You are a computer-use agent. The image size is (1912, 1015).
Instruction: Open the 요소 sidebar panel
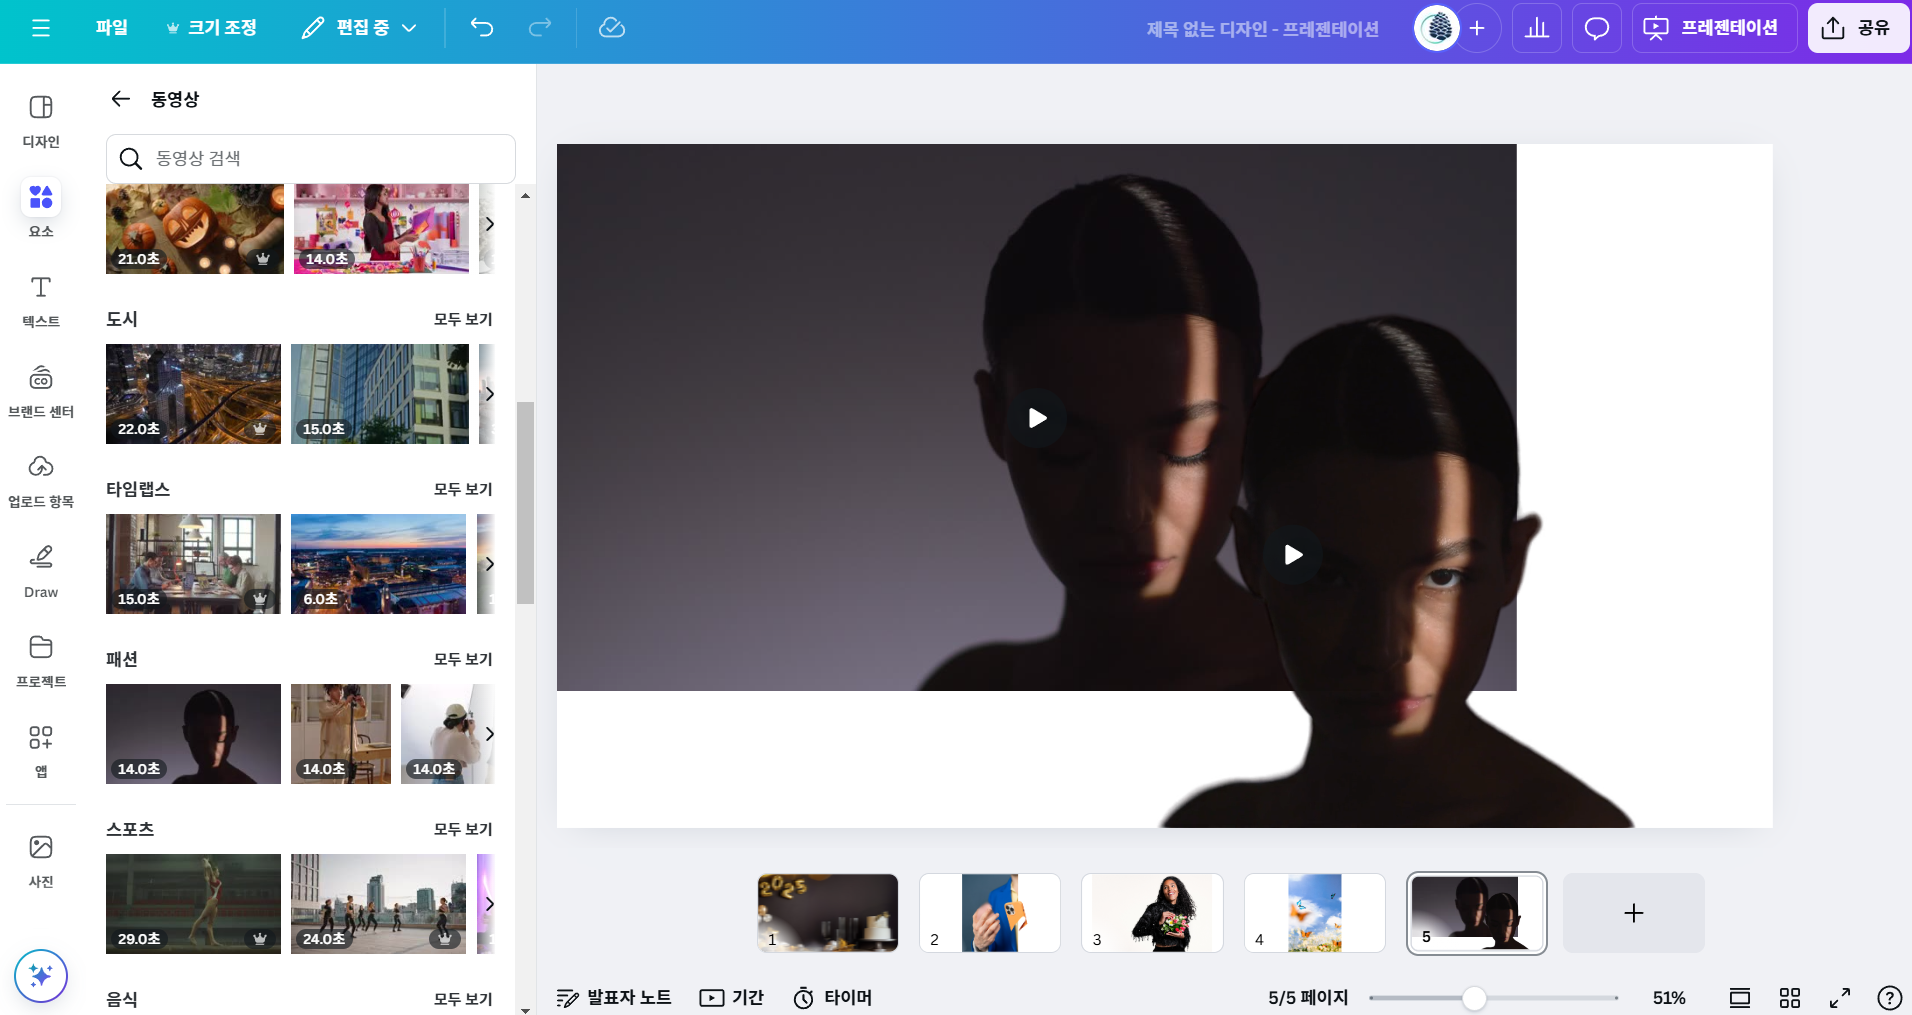tap(41, 209)
